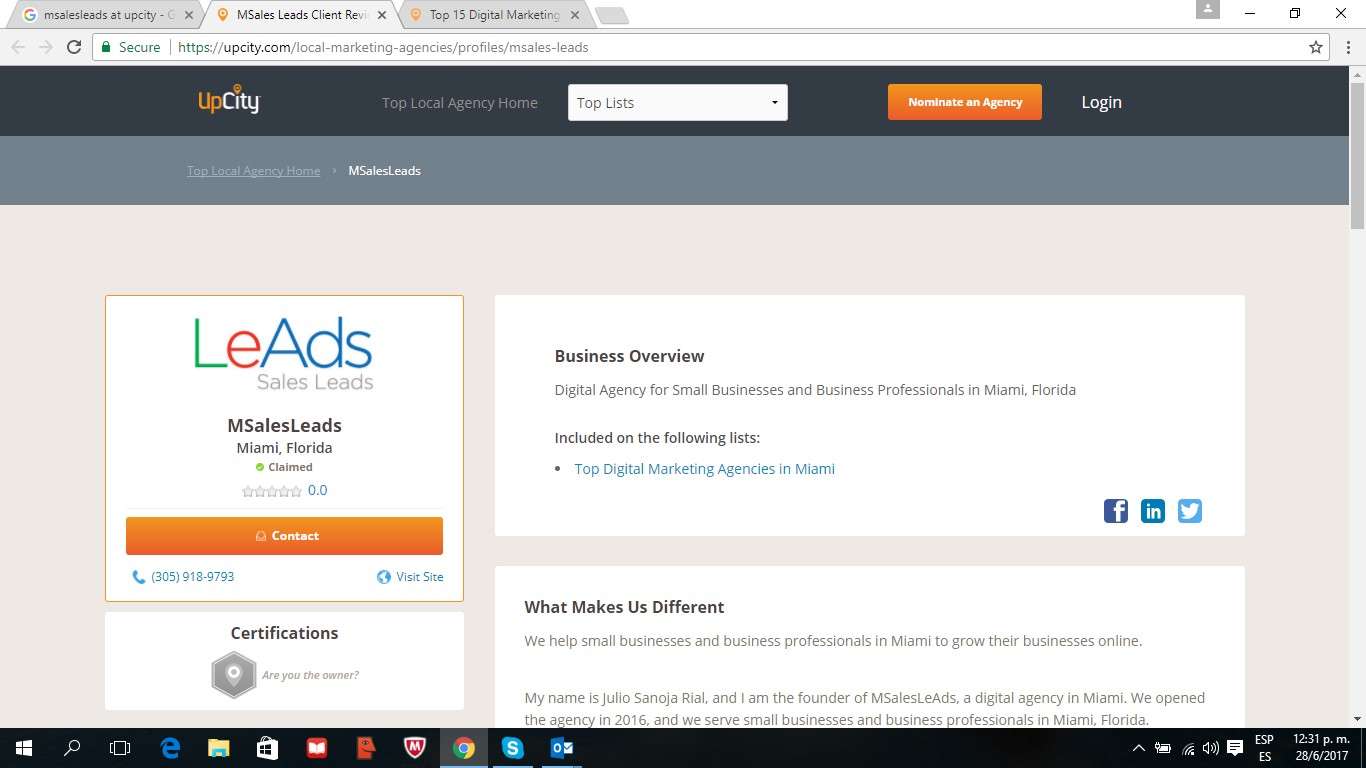Open Skype from taskbar
Screen dimensions: 1366x768
512,748
